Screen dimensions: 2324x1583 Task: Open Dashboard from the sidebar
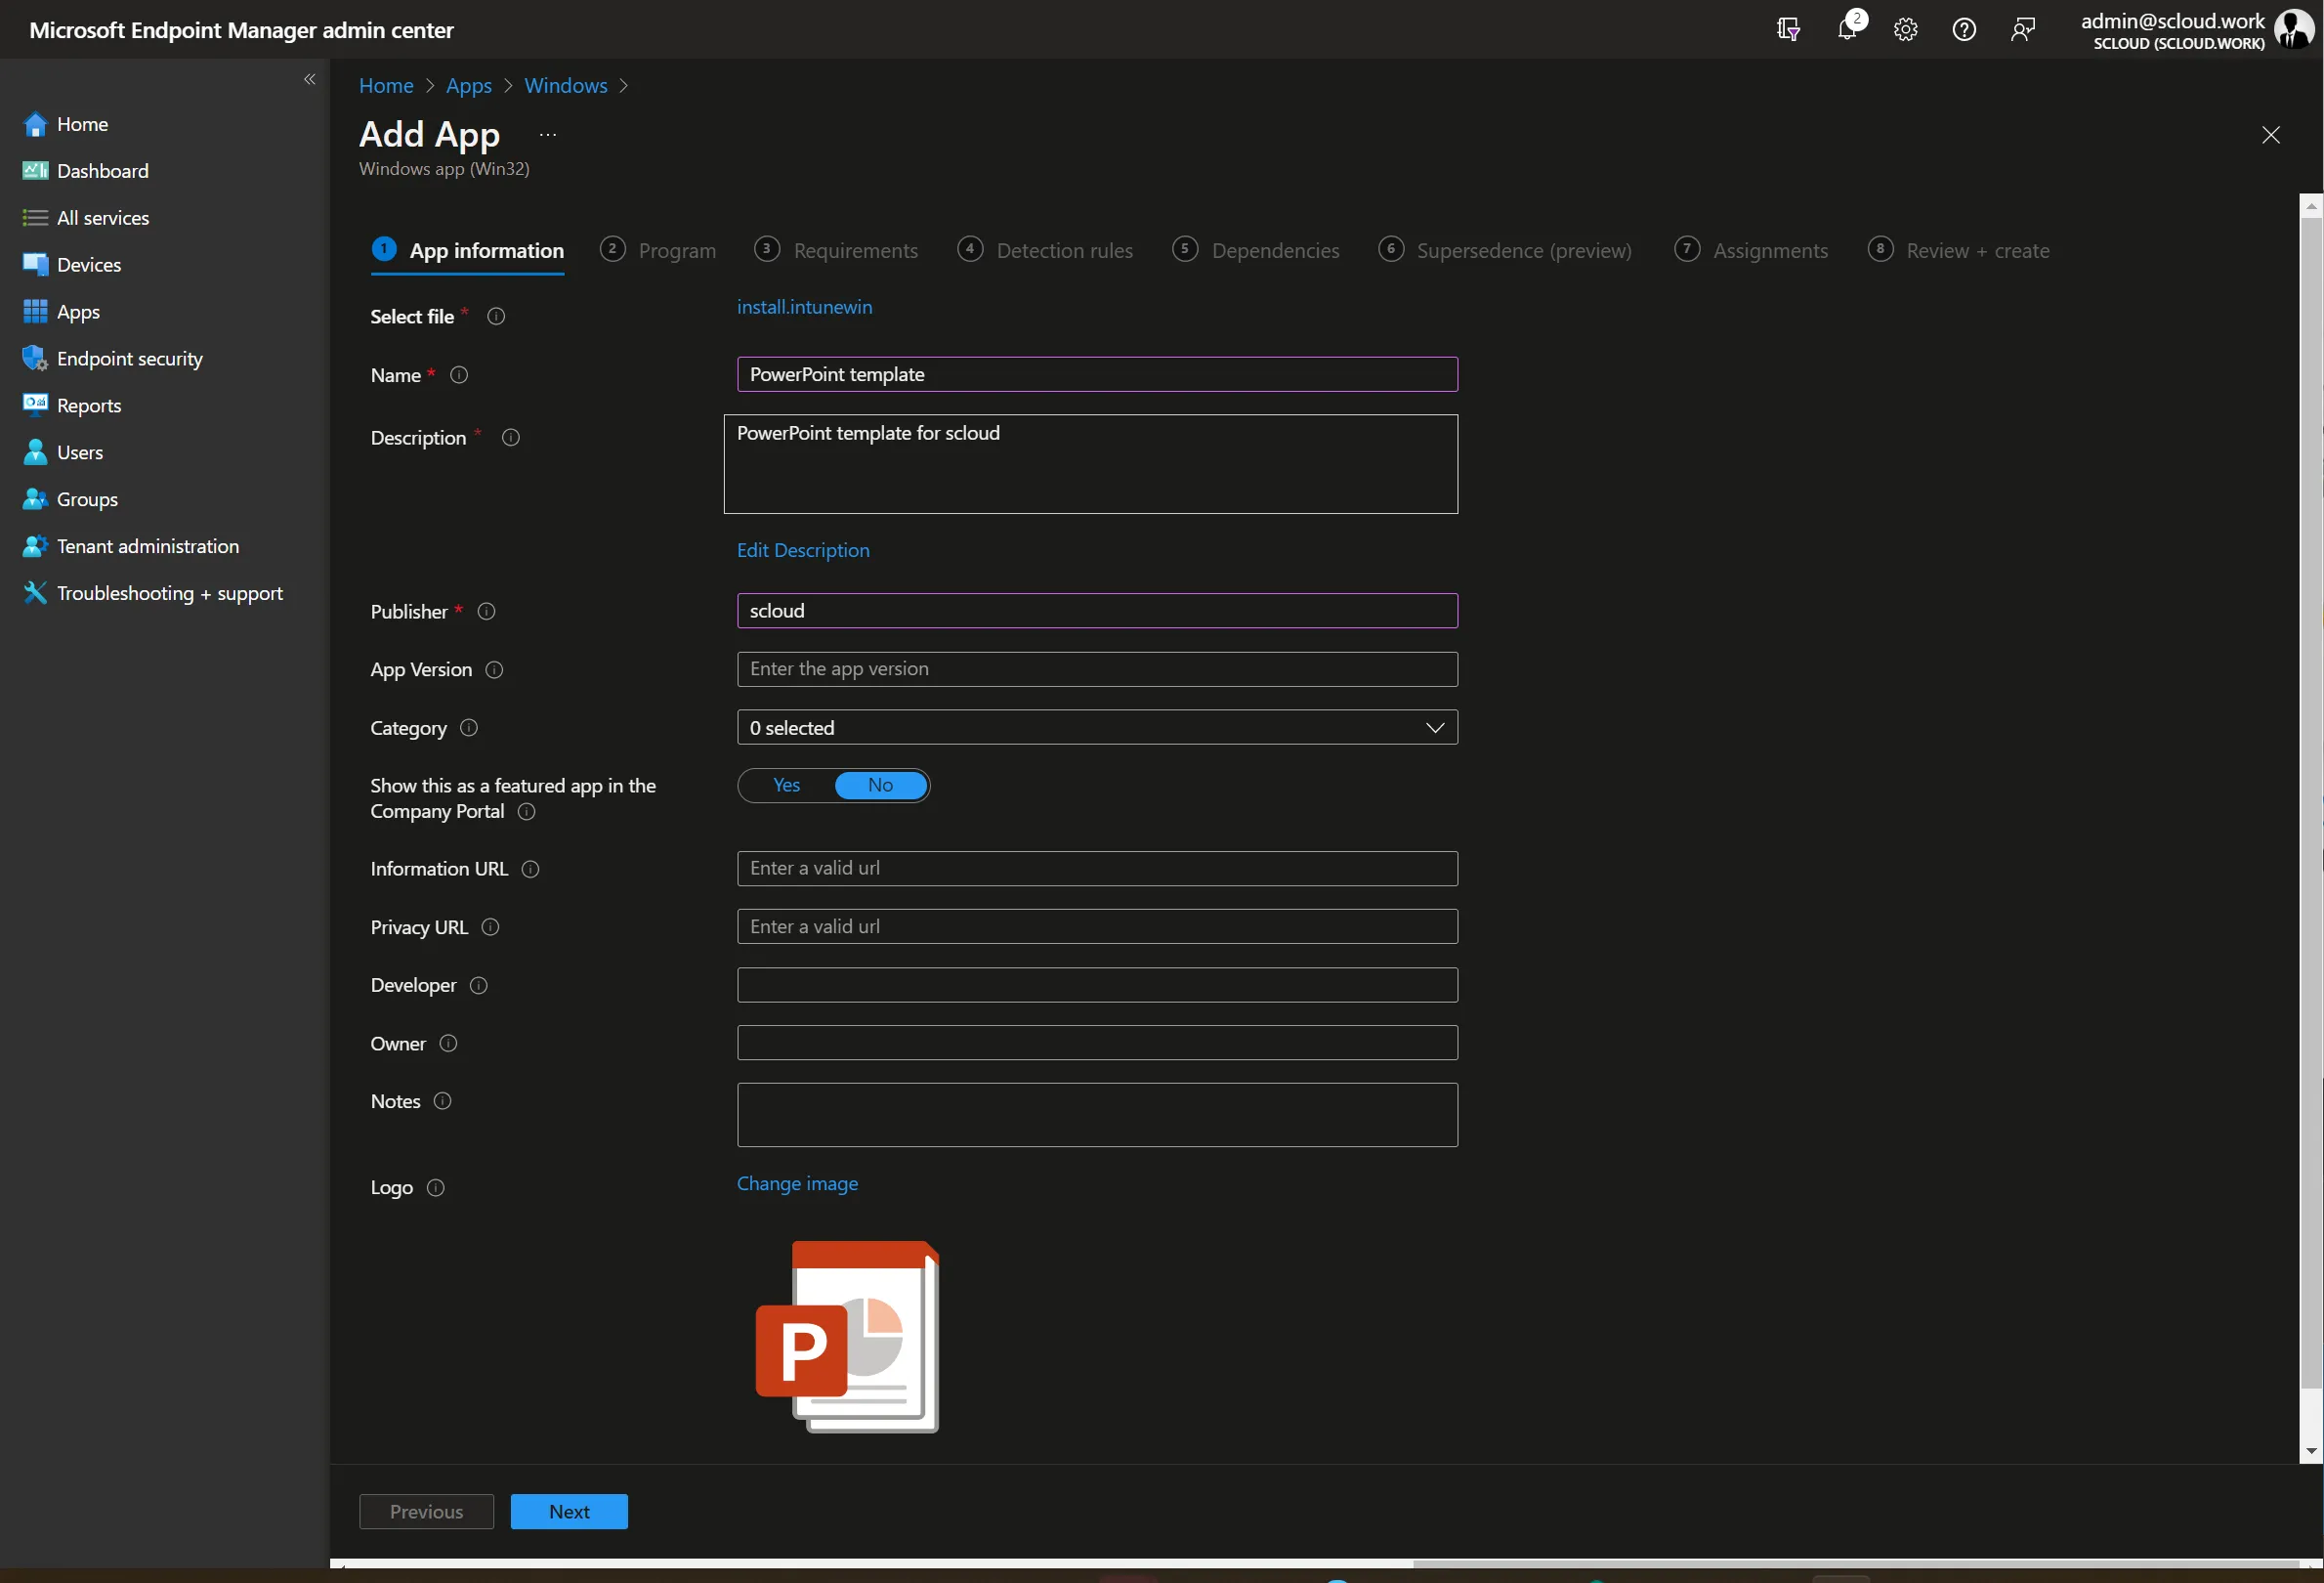pos(85,171)
